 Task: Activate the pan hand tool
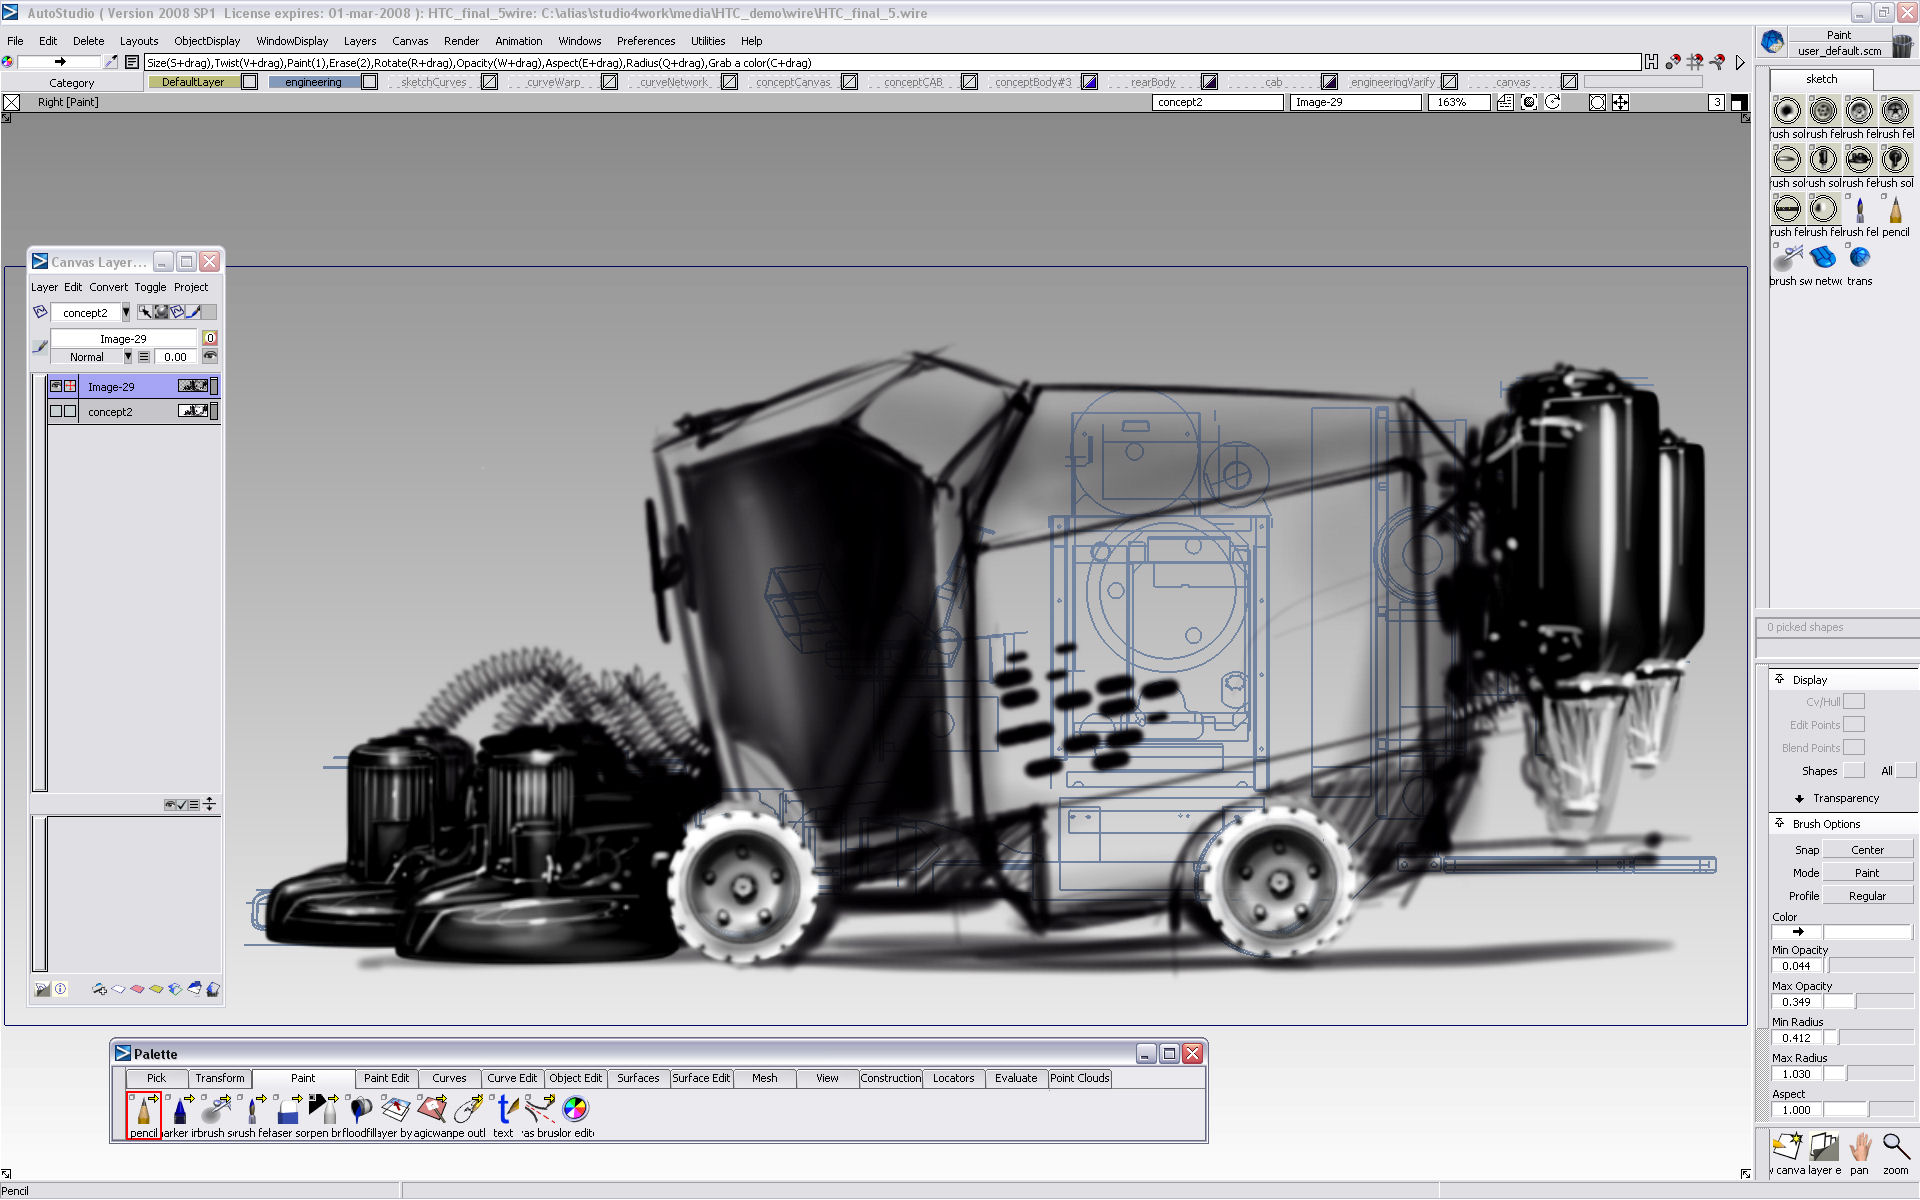pos(1860,1148)
